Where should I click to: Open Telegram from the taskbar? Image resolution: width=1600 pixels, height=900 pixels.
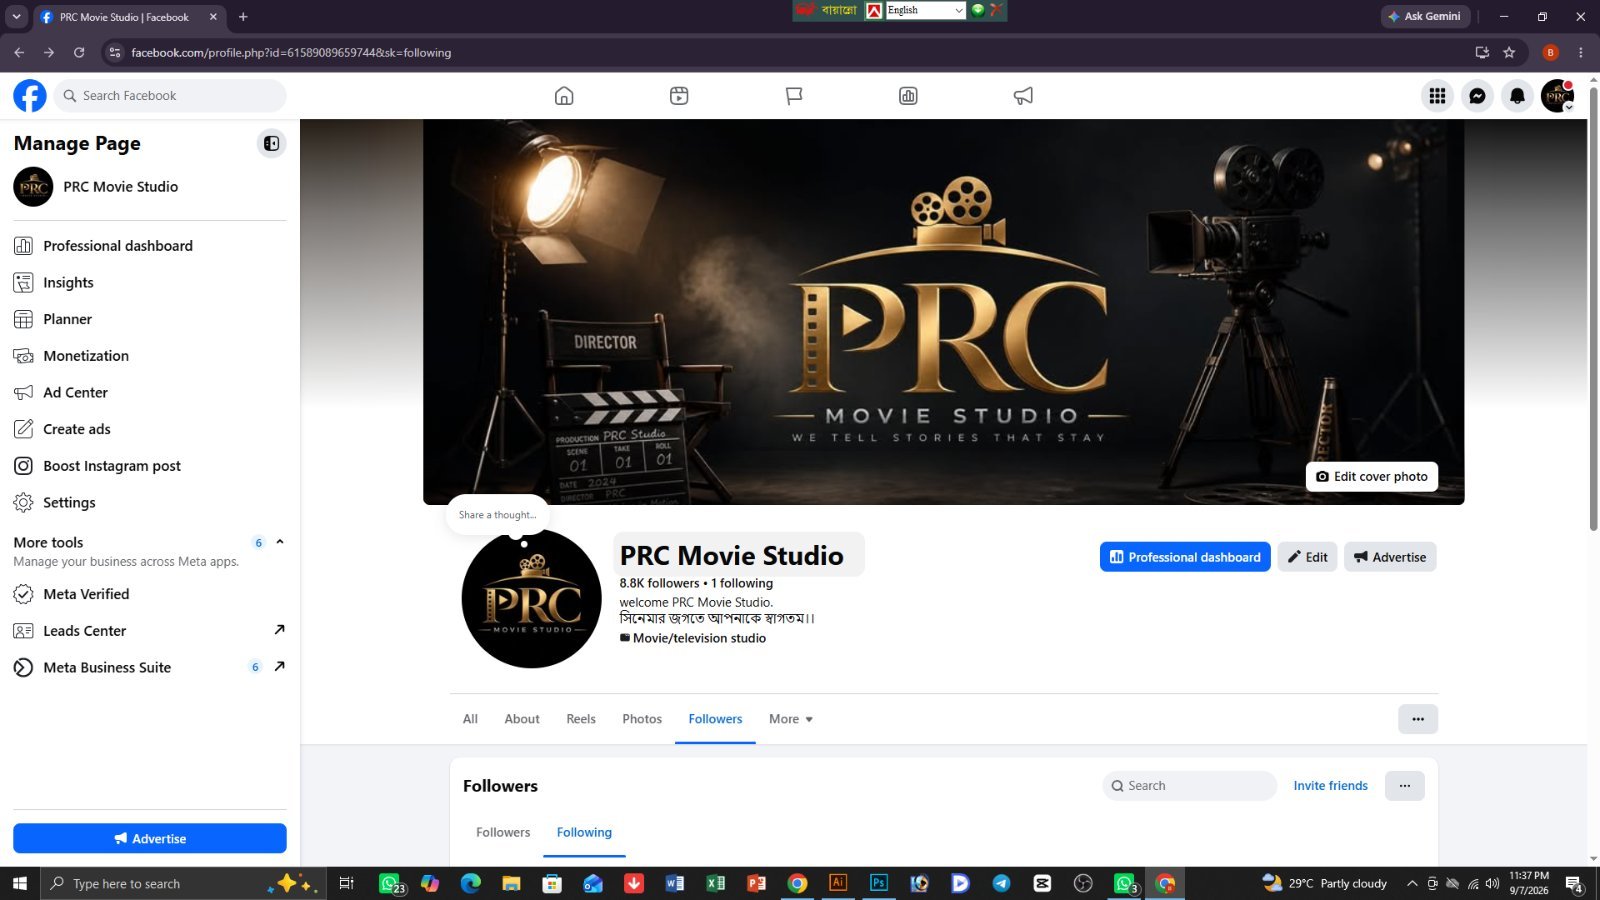[x=1001, y=883]
